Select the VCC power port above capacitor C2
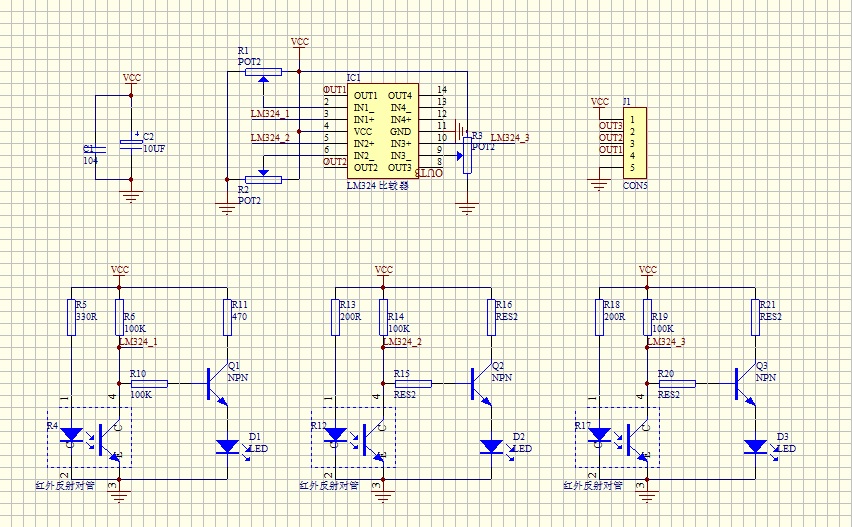Viewport: 852px width, 527px height. [131, 78]
